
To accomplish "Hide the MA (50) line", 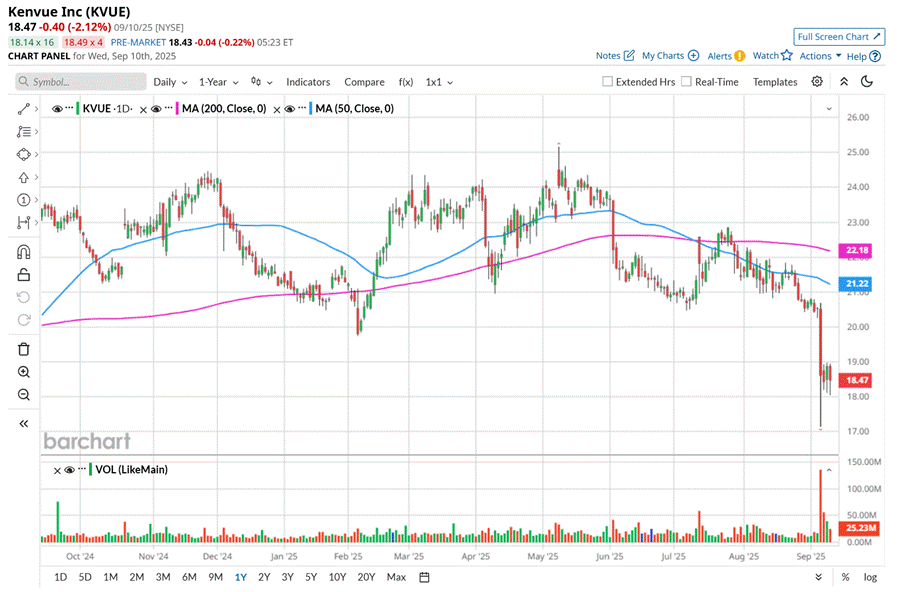I will coord(289,109).
